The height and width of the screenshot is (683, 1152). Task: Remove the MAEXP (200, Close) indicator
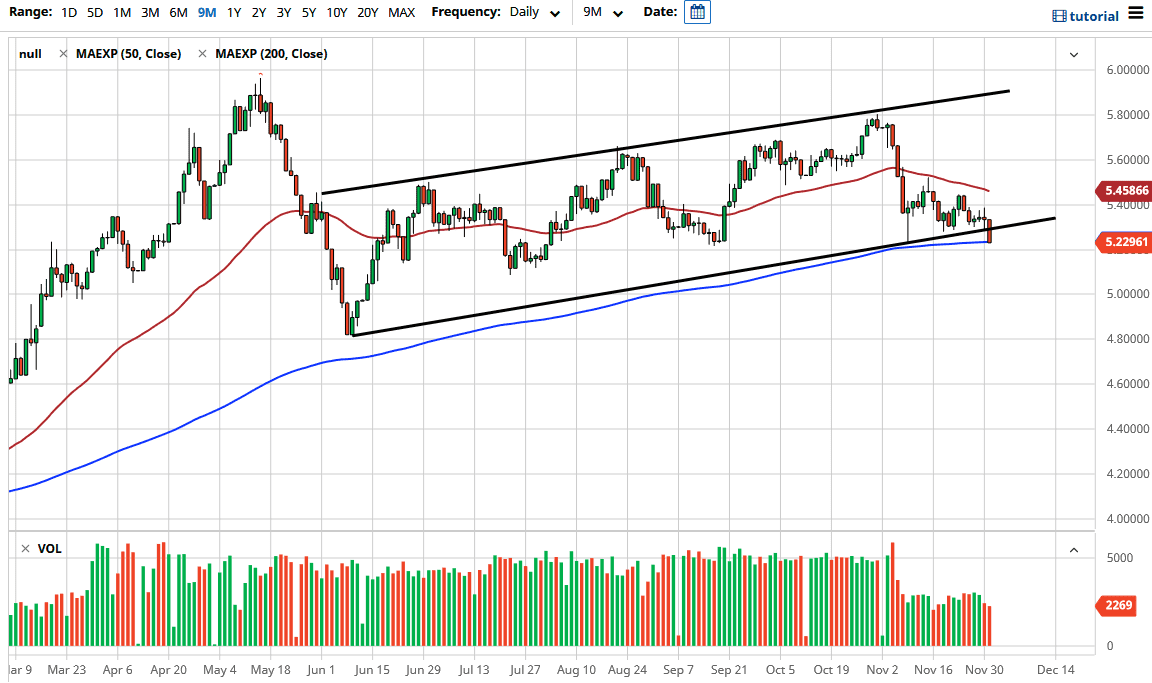point(203,53)
